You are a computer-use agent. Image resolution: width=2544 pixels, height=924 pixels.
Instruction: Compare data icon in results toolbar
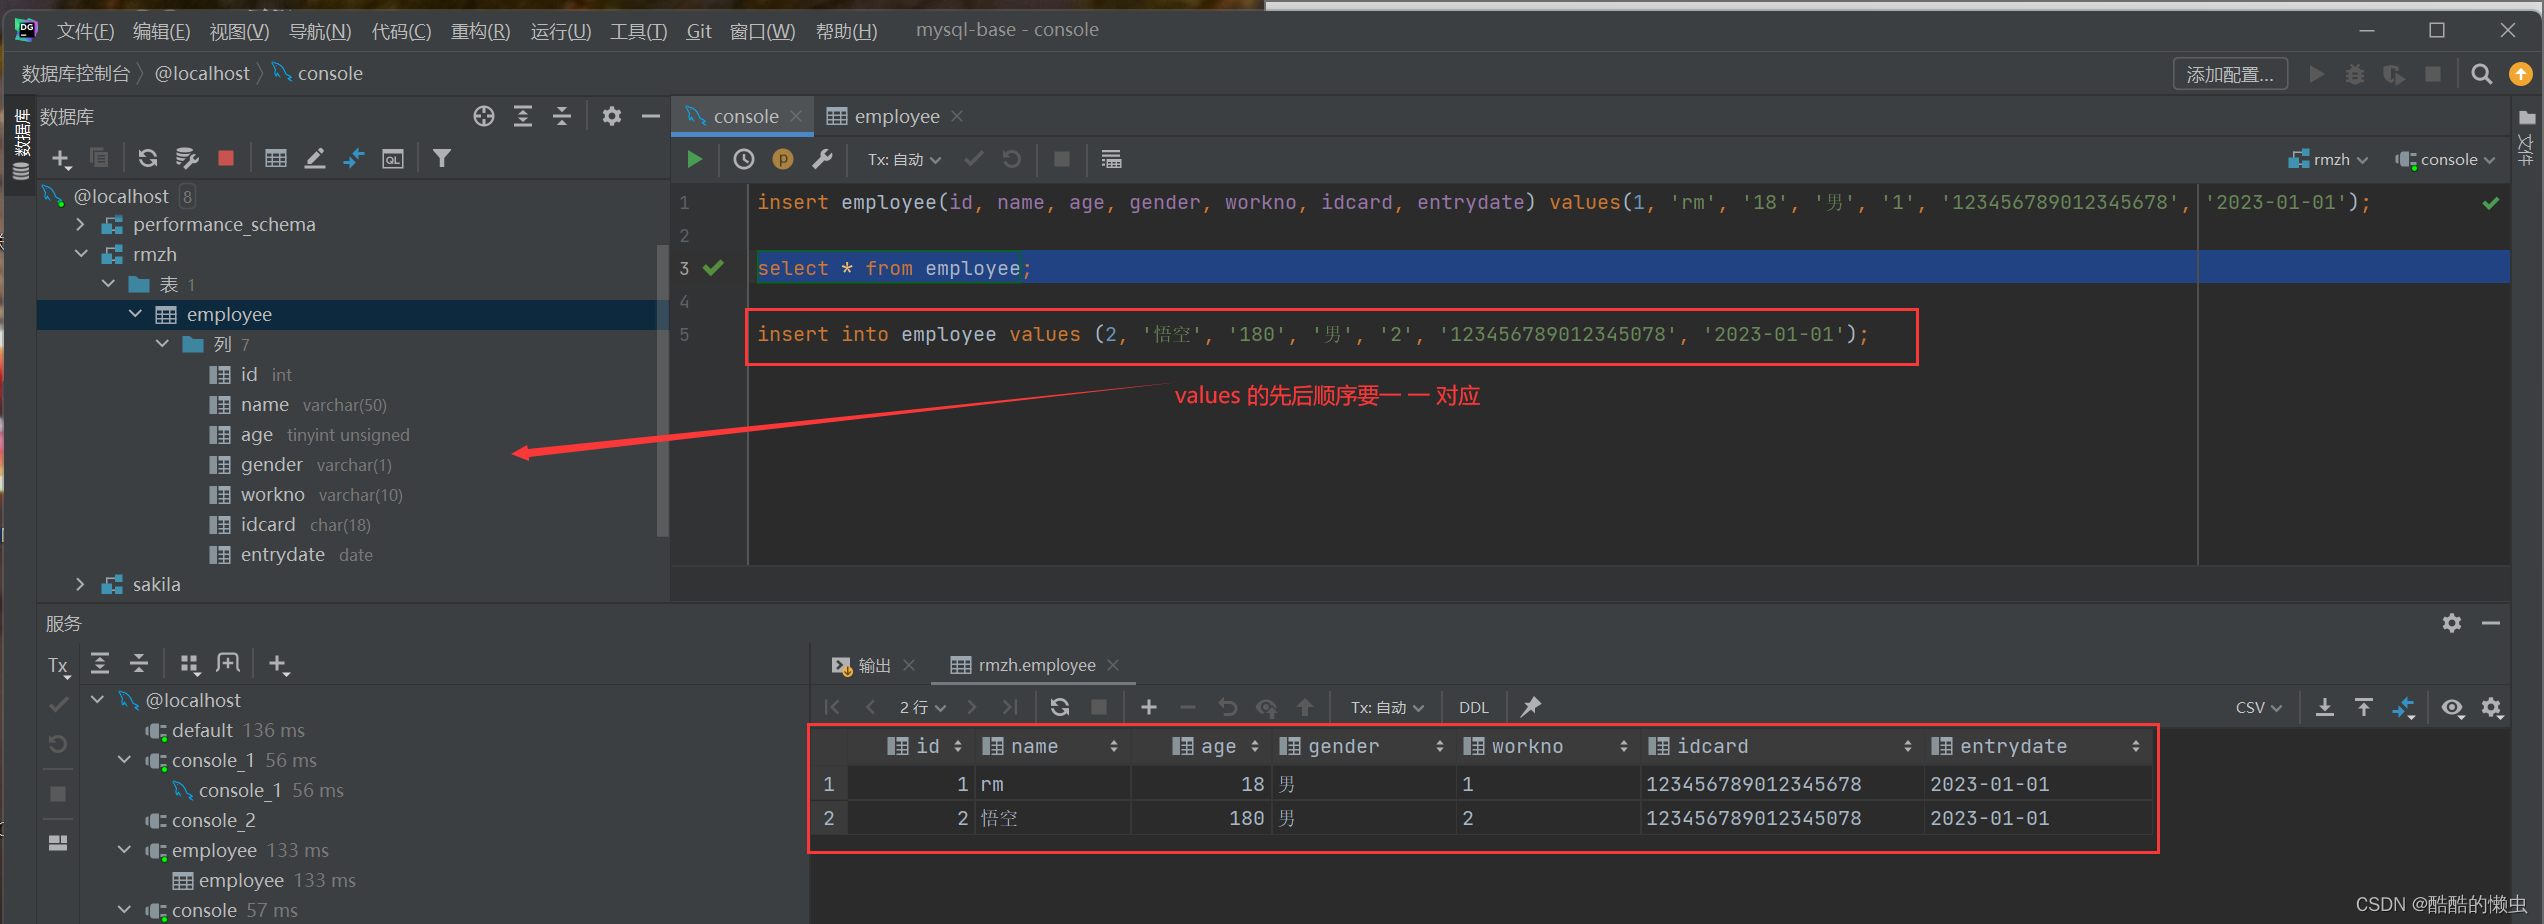[x=2403, y=707]
